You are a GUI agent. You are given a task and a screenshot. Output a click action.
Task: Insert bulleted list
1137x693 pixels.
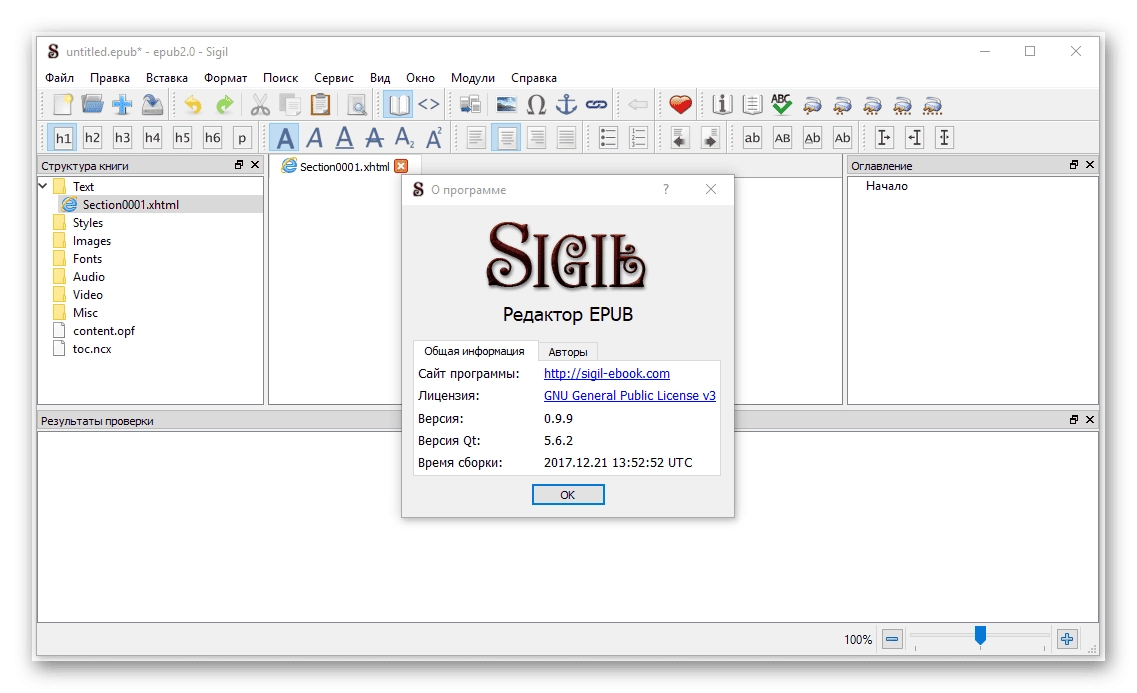(x=608, y=138)
